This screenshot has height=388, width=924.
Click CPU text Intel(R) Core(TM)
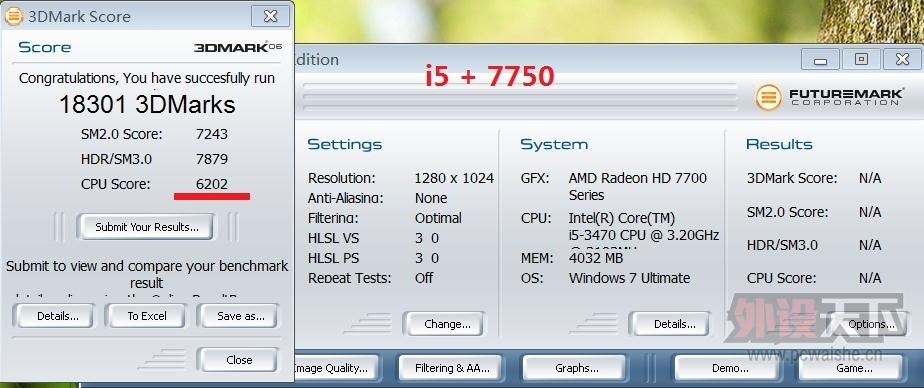pos(622,218)
